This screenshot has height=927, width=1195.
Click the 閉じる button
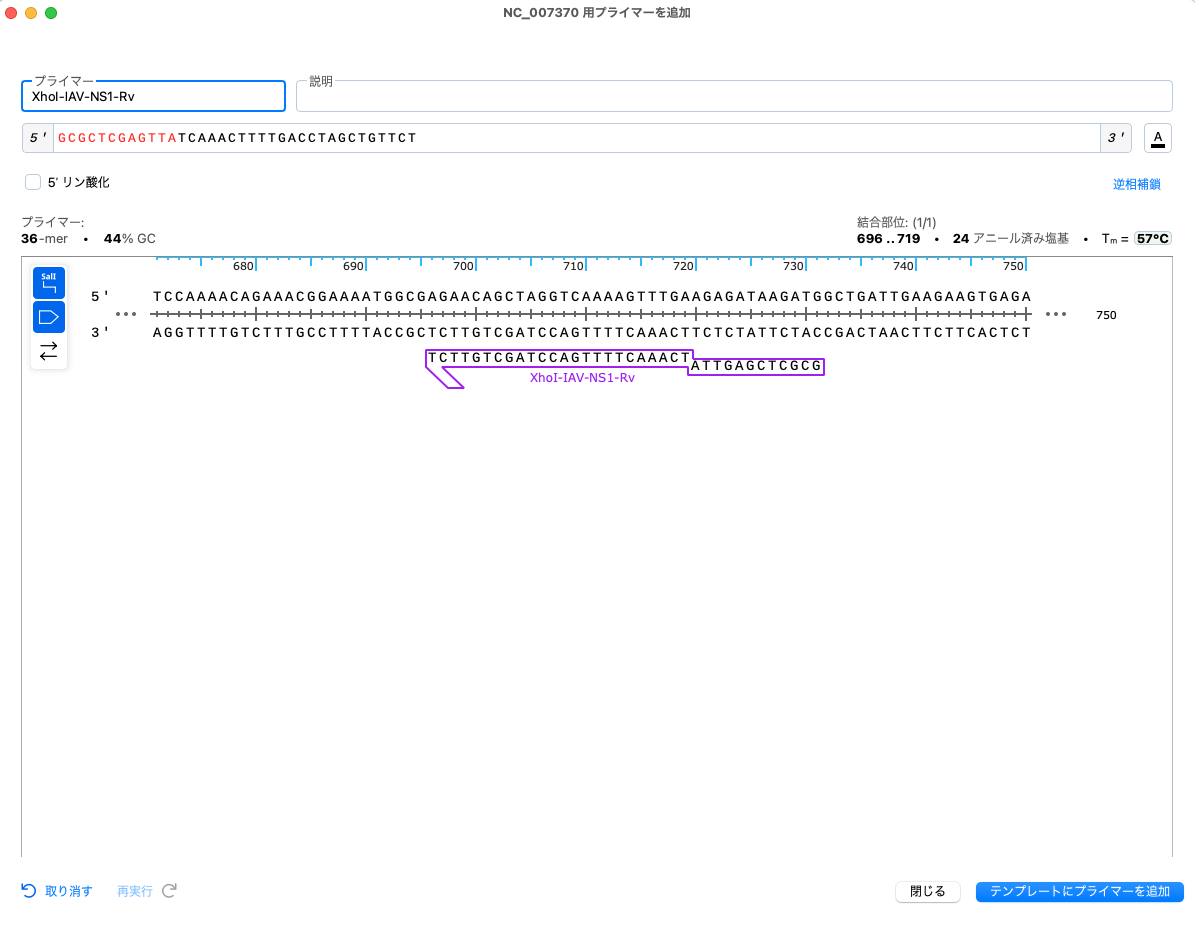coord(927,891)
